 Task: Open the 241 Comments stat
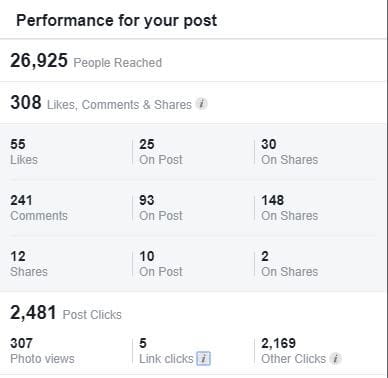(x=39, y=208)
